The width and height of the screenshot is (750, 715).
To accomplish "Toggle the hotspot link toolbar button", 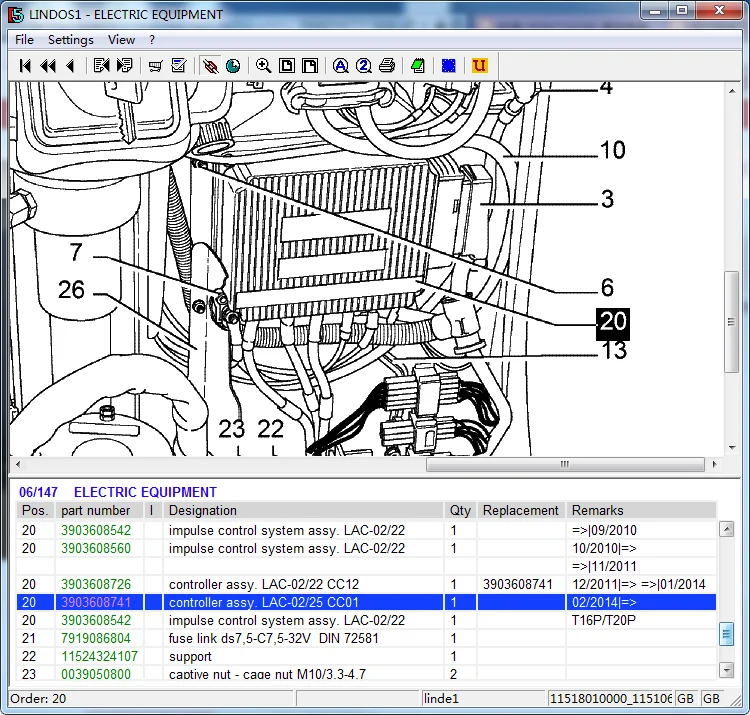I will (210, 66).
